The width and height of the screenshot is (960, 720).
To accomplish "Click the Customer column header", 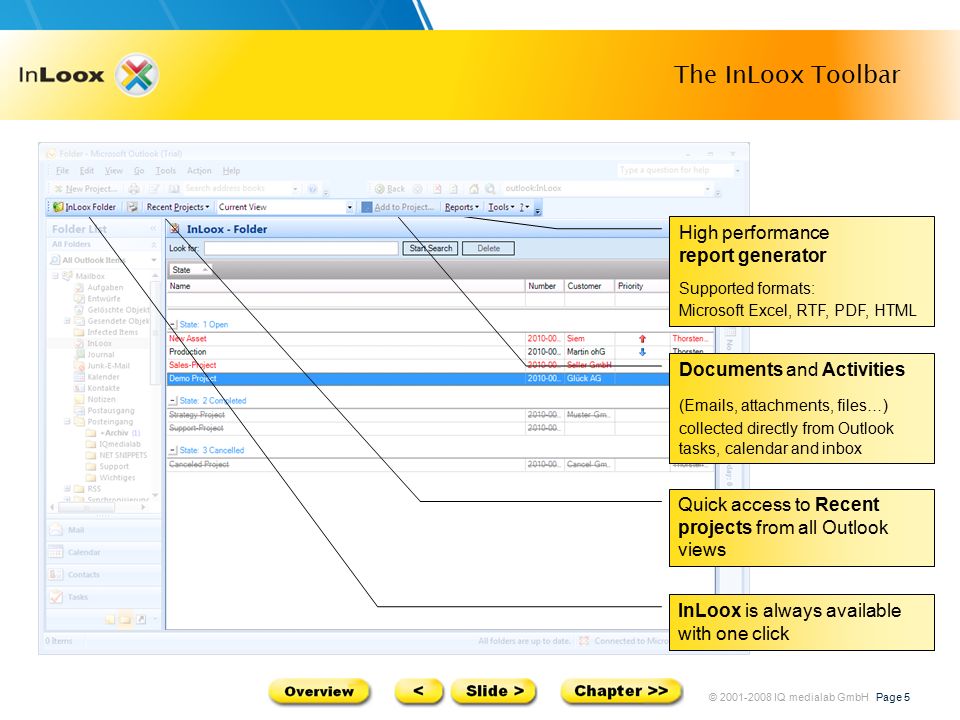I will pyautogui.click(x=589, y=286).
